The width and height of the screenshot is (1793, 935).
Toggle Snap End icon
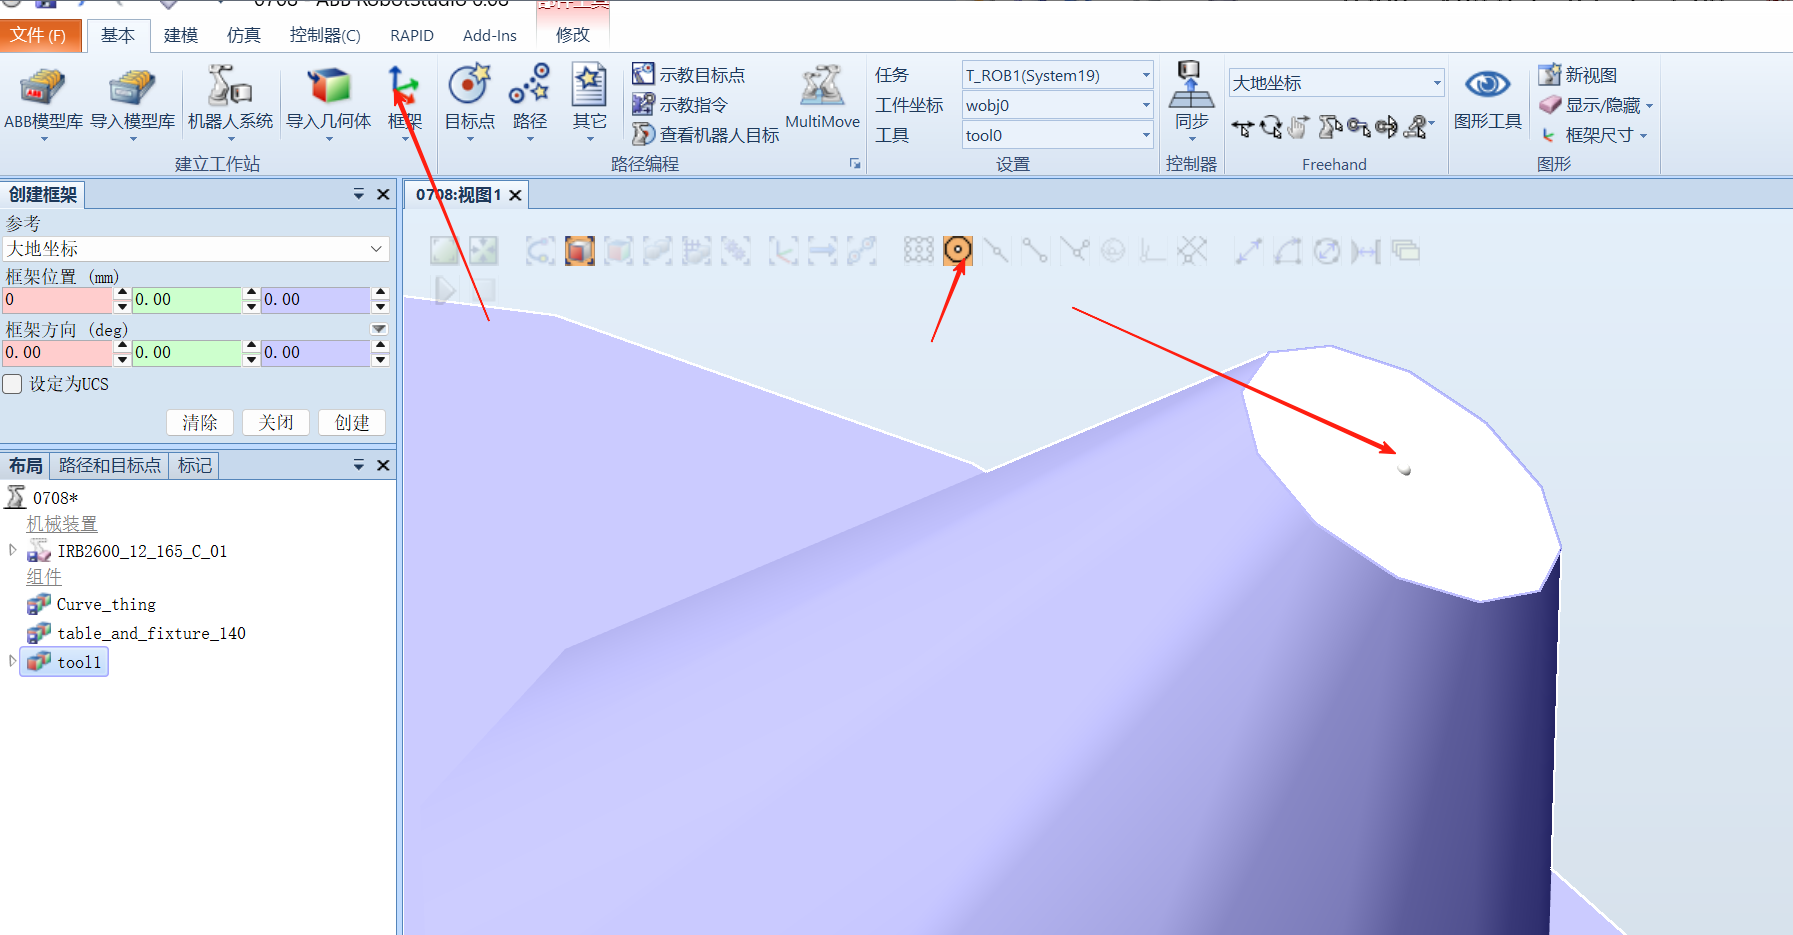1035,250
